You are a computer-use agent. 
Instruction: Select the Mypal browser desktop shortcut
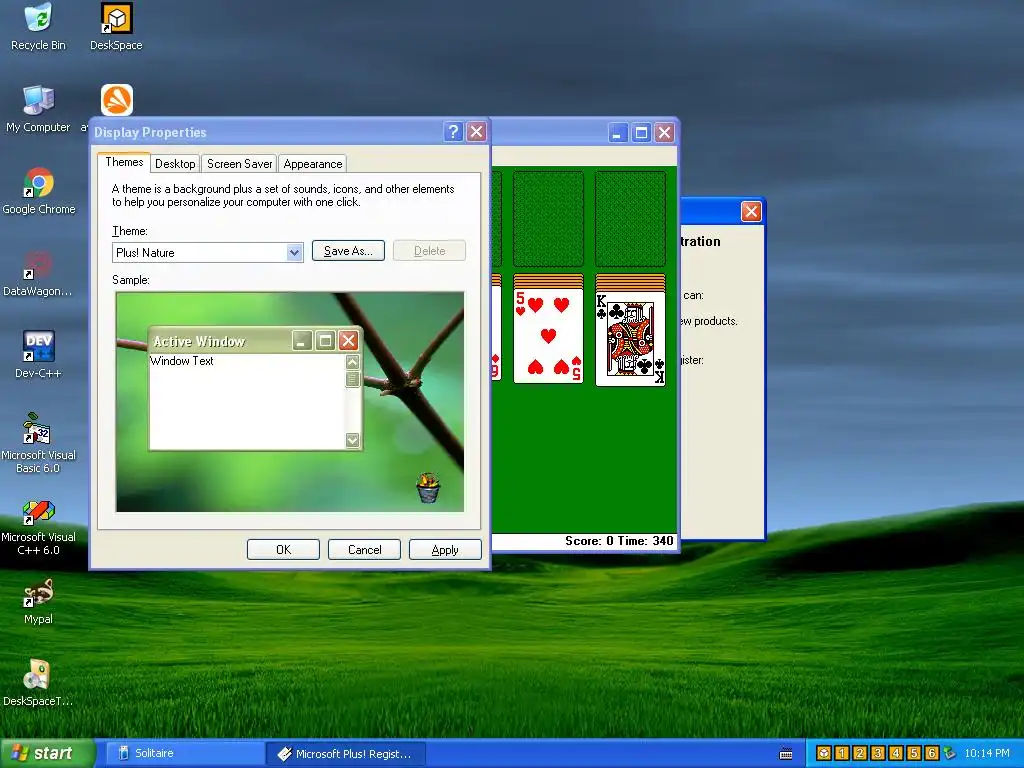(x=38, y=601)
